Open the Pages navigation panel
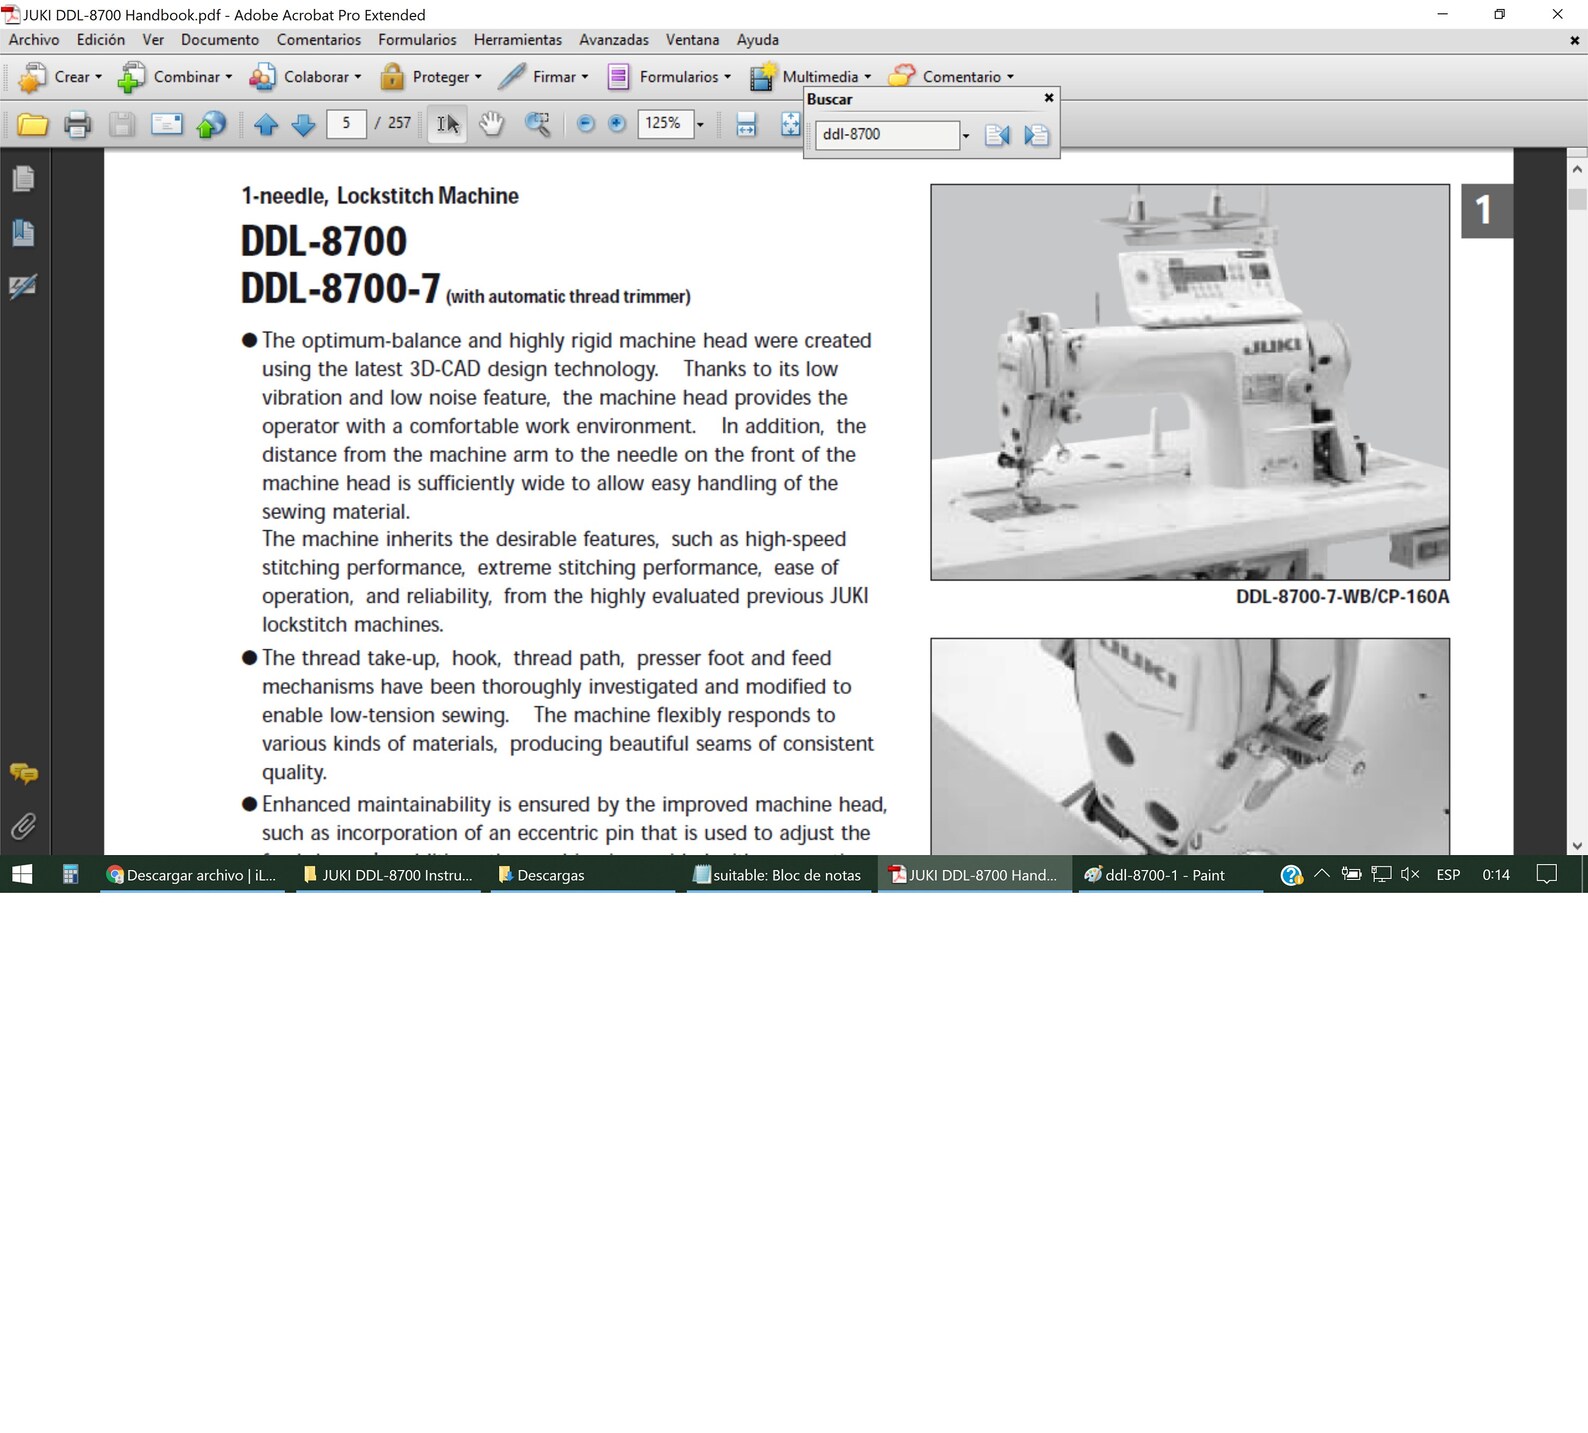This screenshot has width=1588, height=1433. point(23,179)
